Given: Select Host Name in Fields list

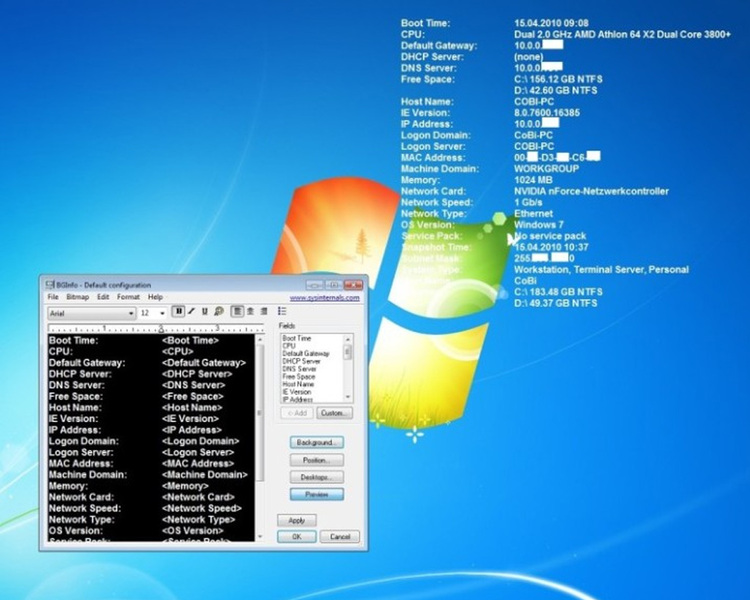Looking at the screenshot, I should 298,384.
